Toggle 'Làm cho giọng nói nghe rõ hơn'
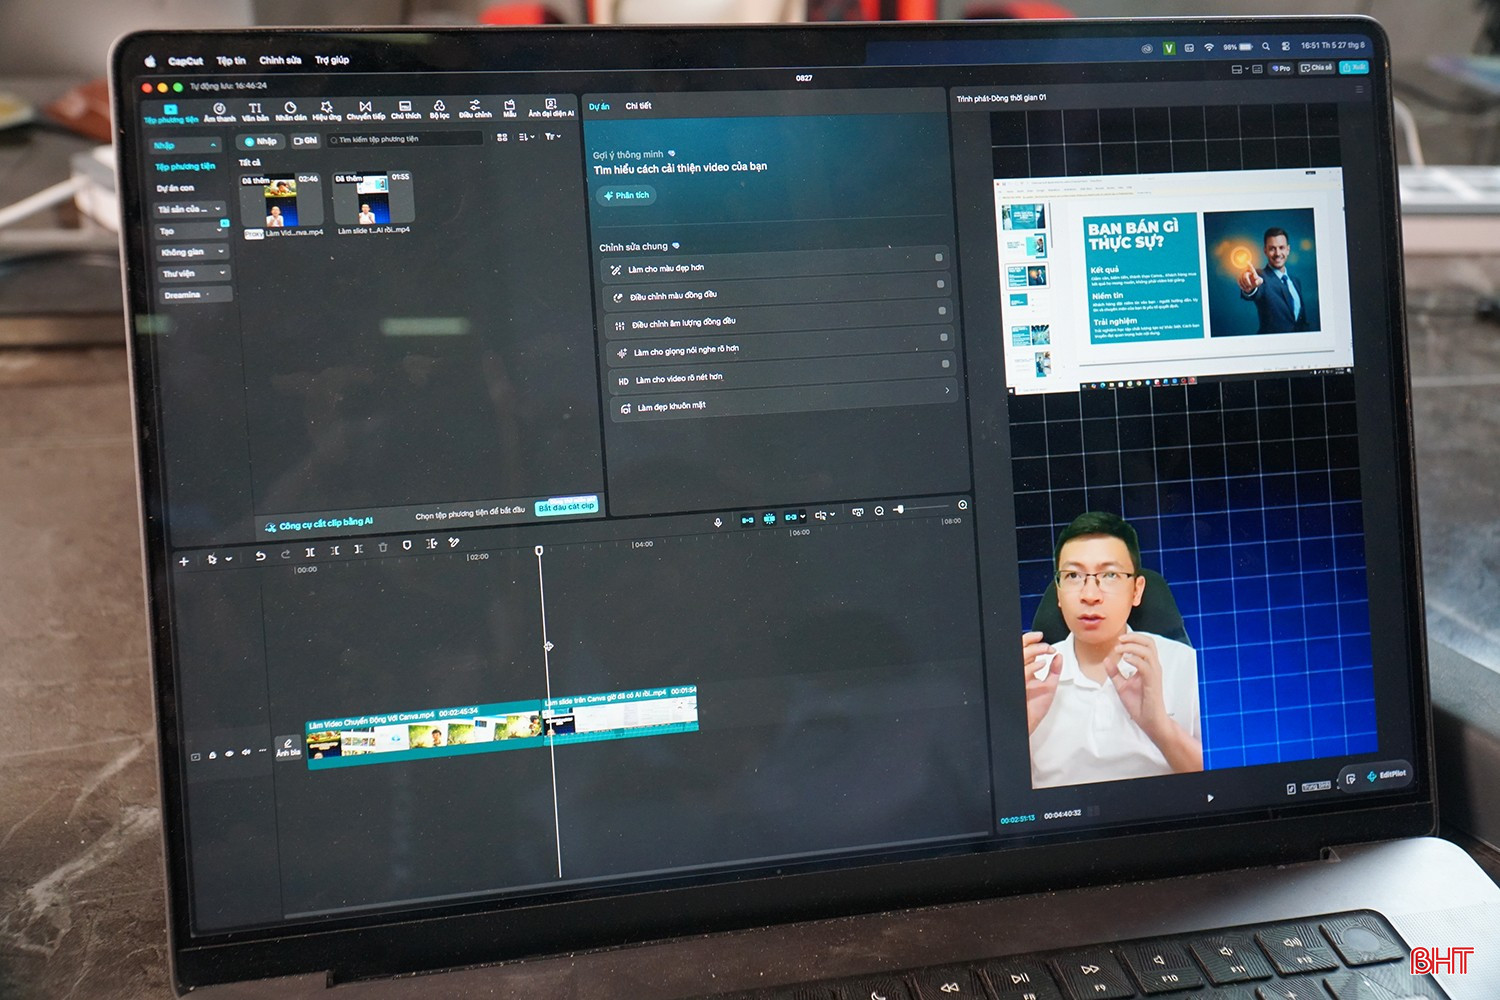The width and height of the screenshot is (1500, 1000). click(x=944, y=337)
